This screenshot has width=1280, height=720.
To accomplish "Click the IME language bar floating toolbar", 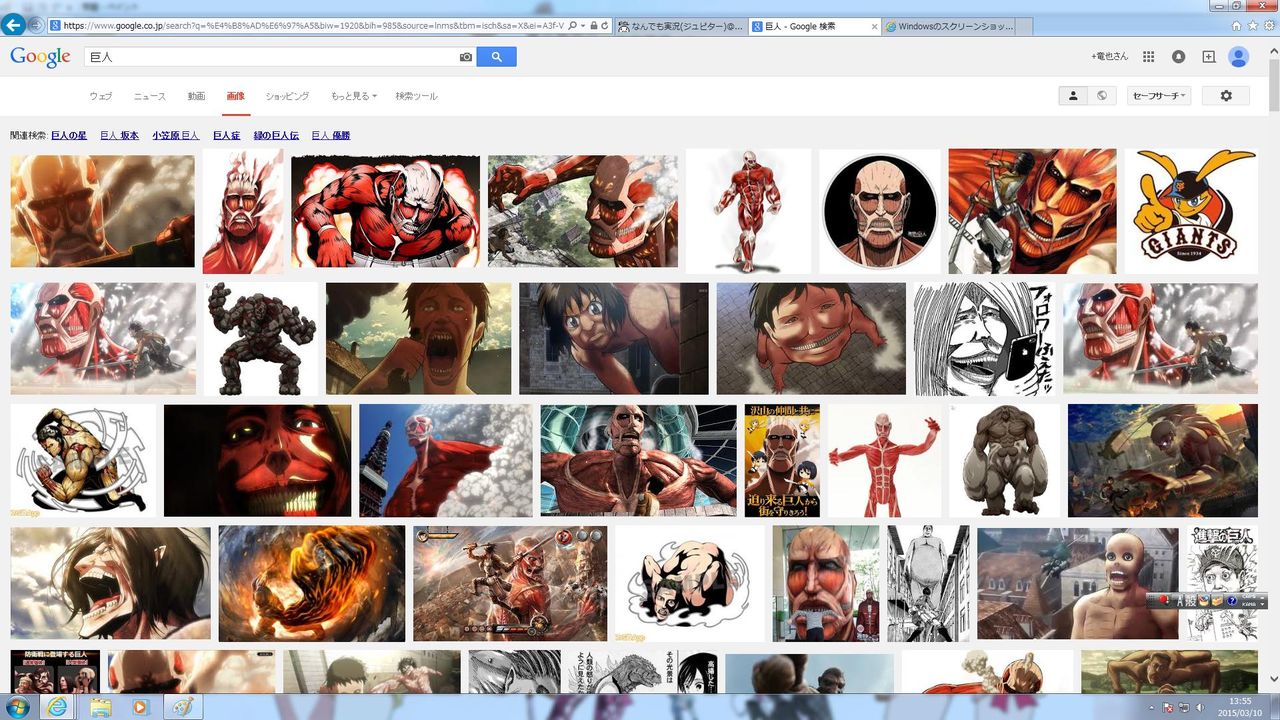I will click(x=1206, y=601).
